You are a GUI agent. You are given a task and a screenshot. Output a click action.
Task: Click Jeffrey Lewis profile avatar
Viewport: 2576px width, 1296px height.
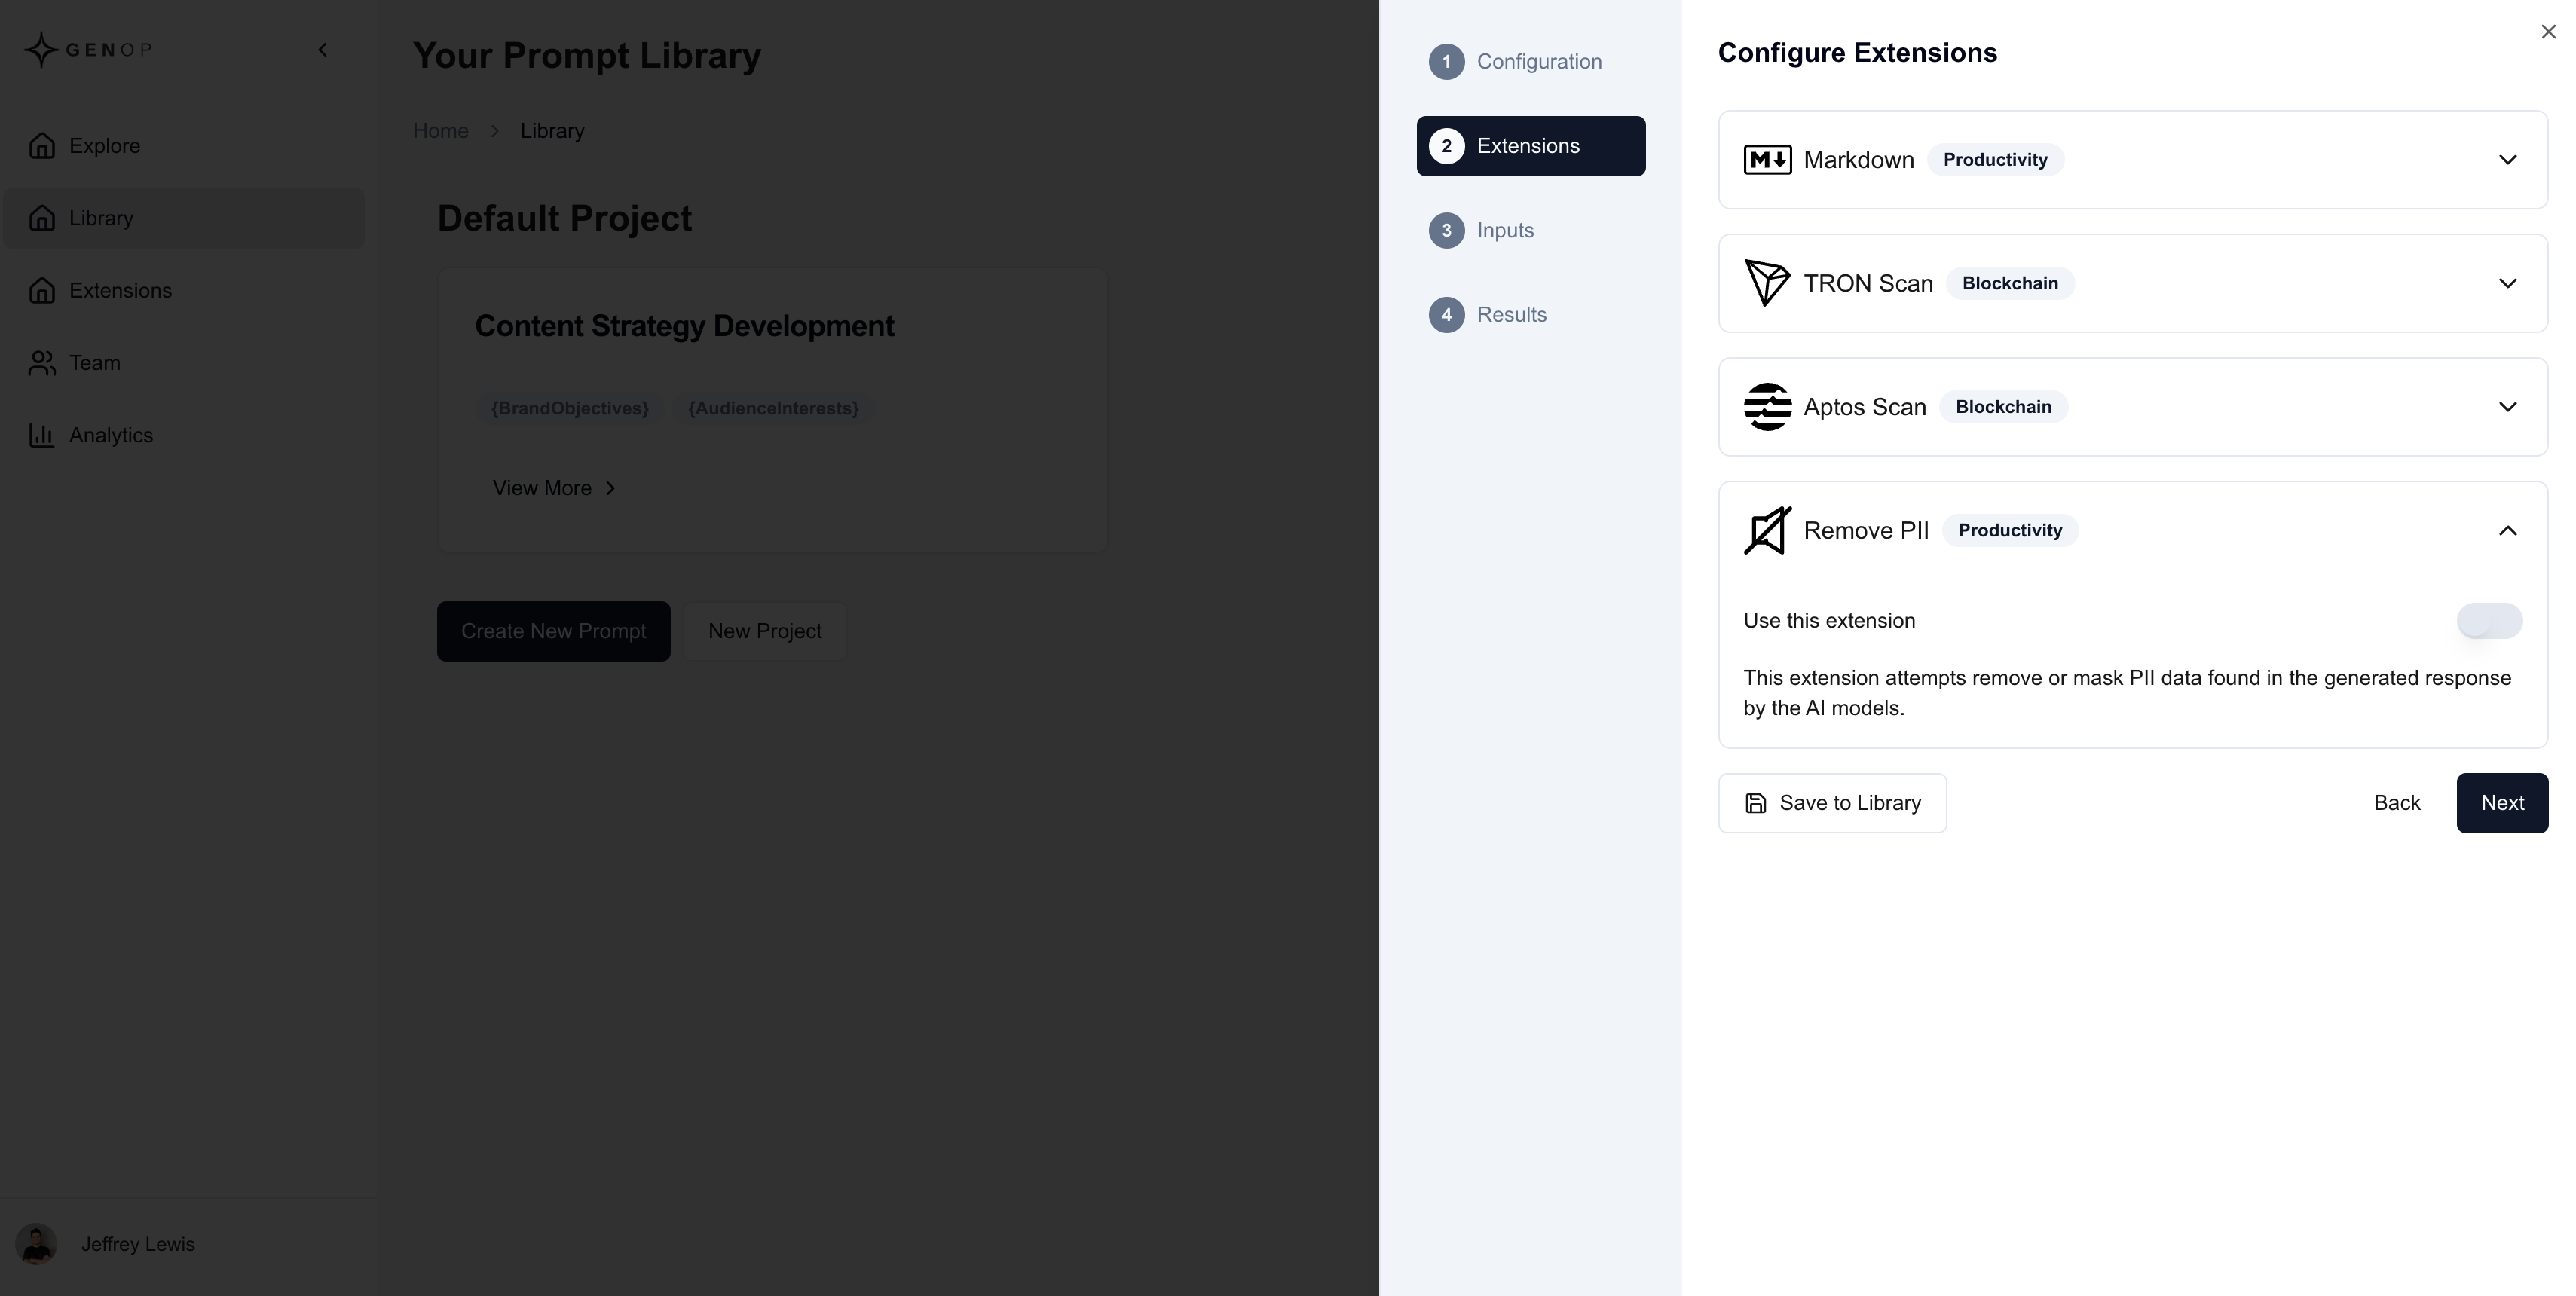(x=37, y=1244)
